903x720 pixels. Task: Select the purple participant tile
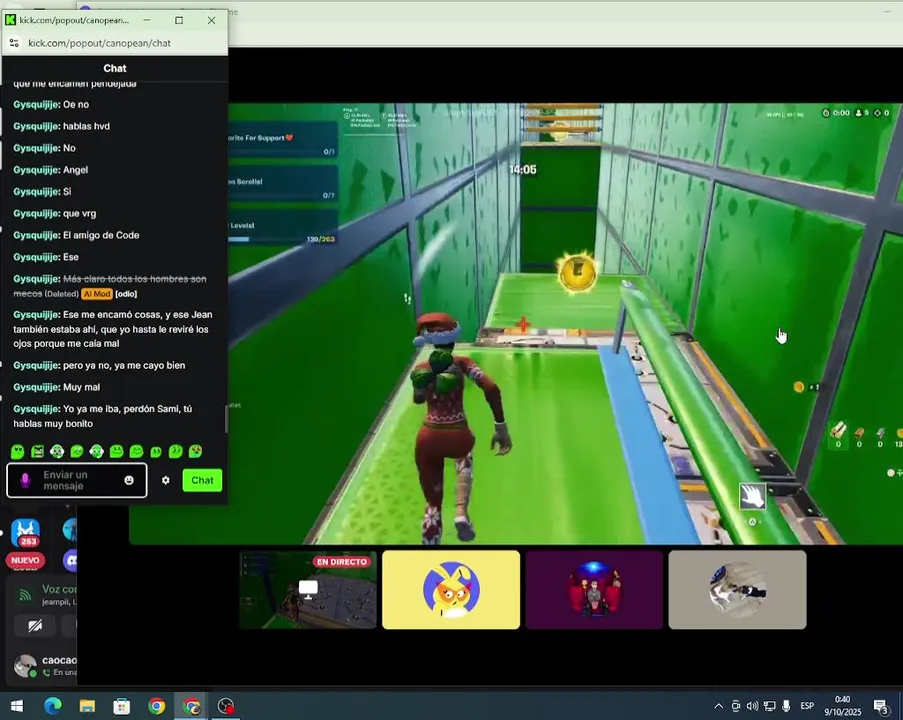point(594,590)
